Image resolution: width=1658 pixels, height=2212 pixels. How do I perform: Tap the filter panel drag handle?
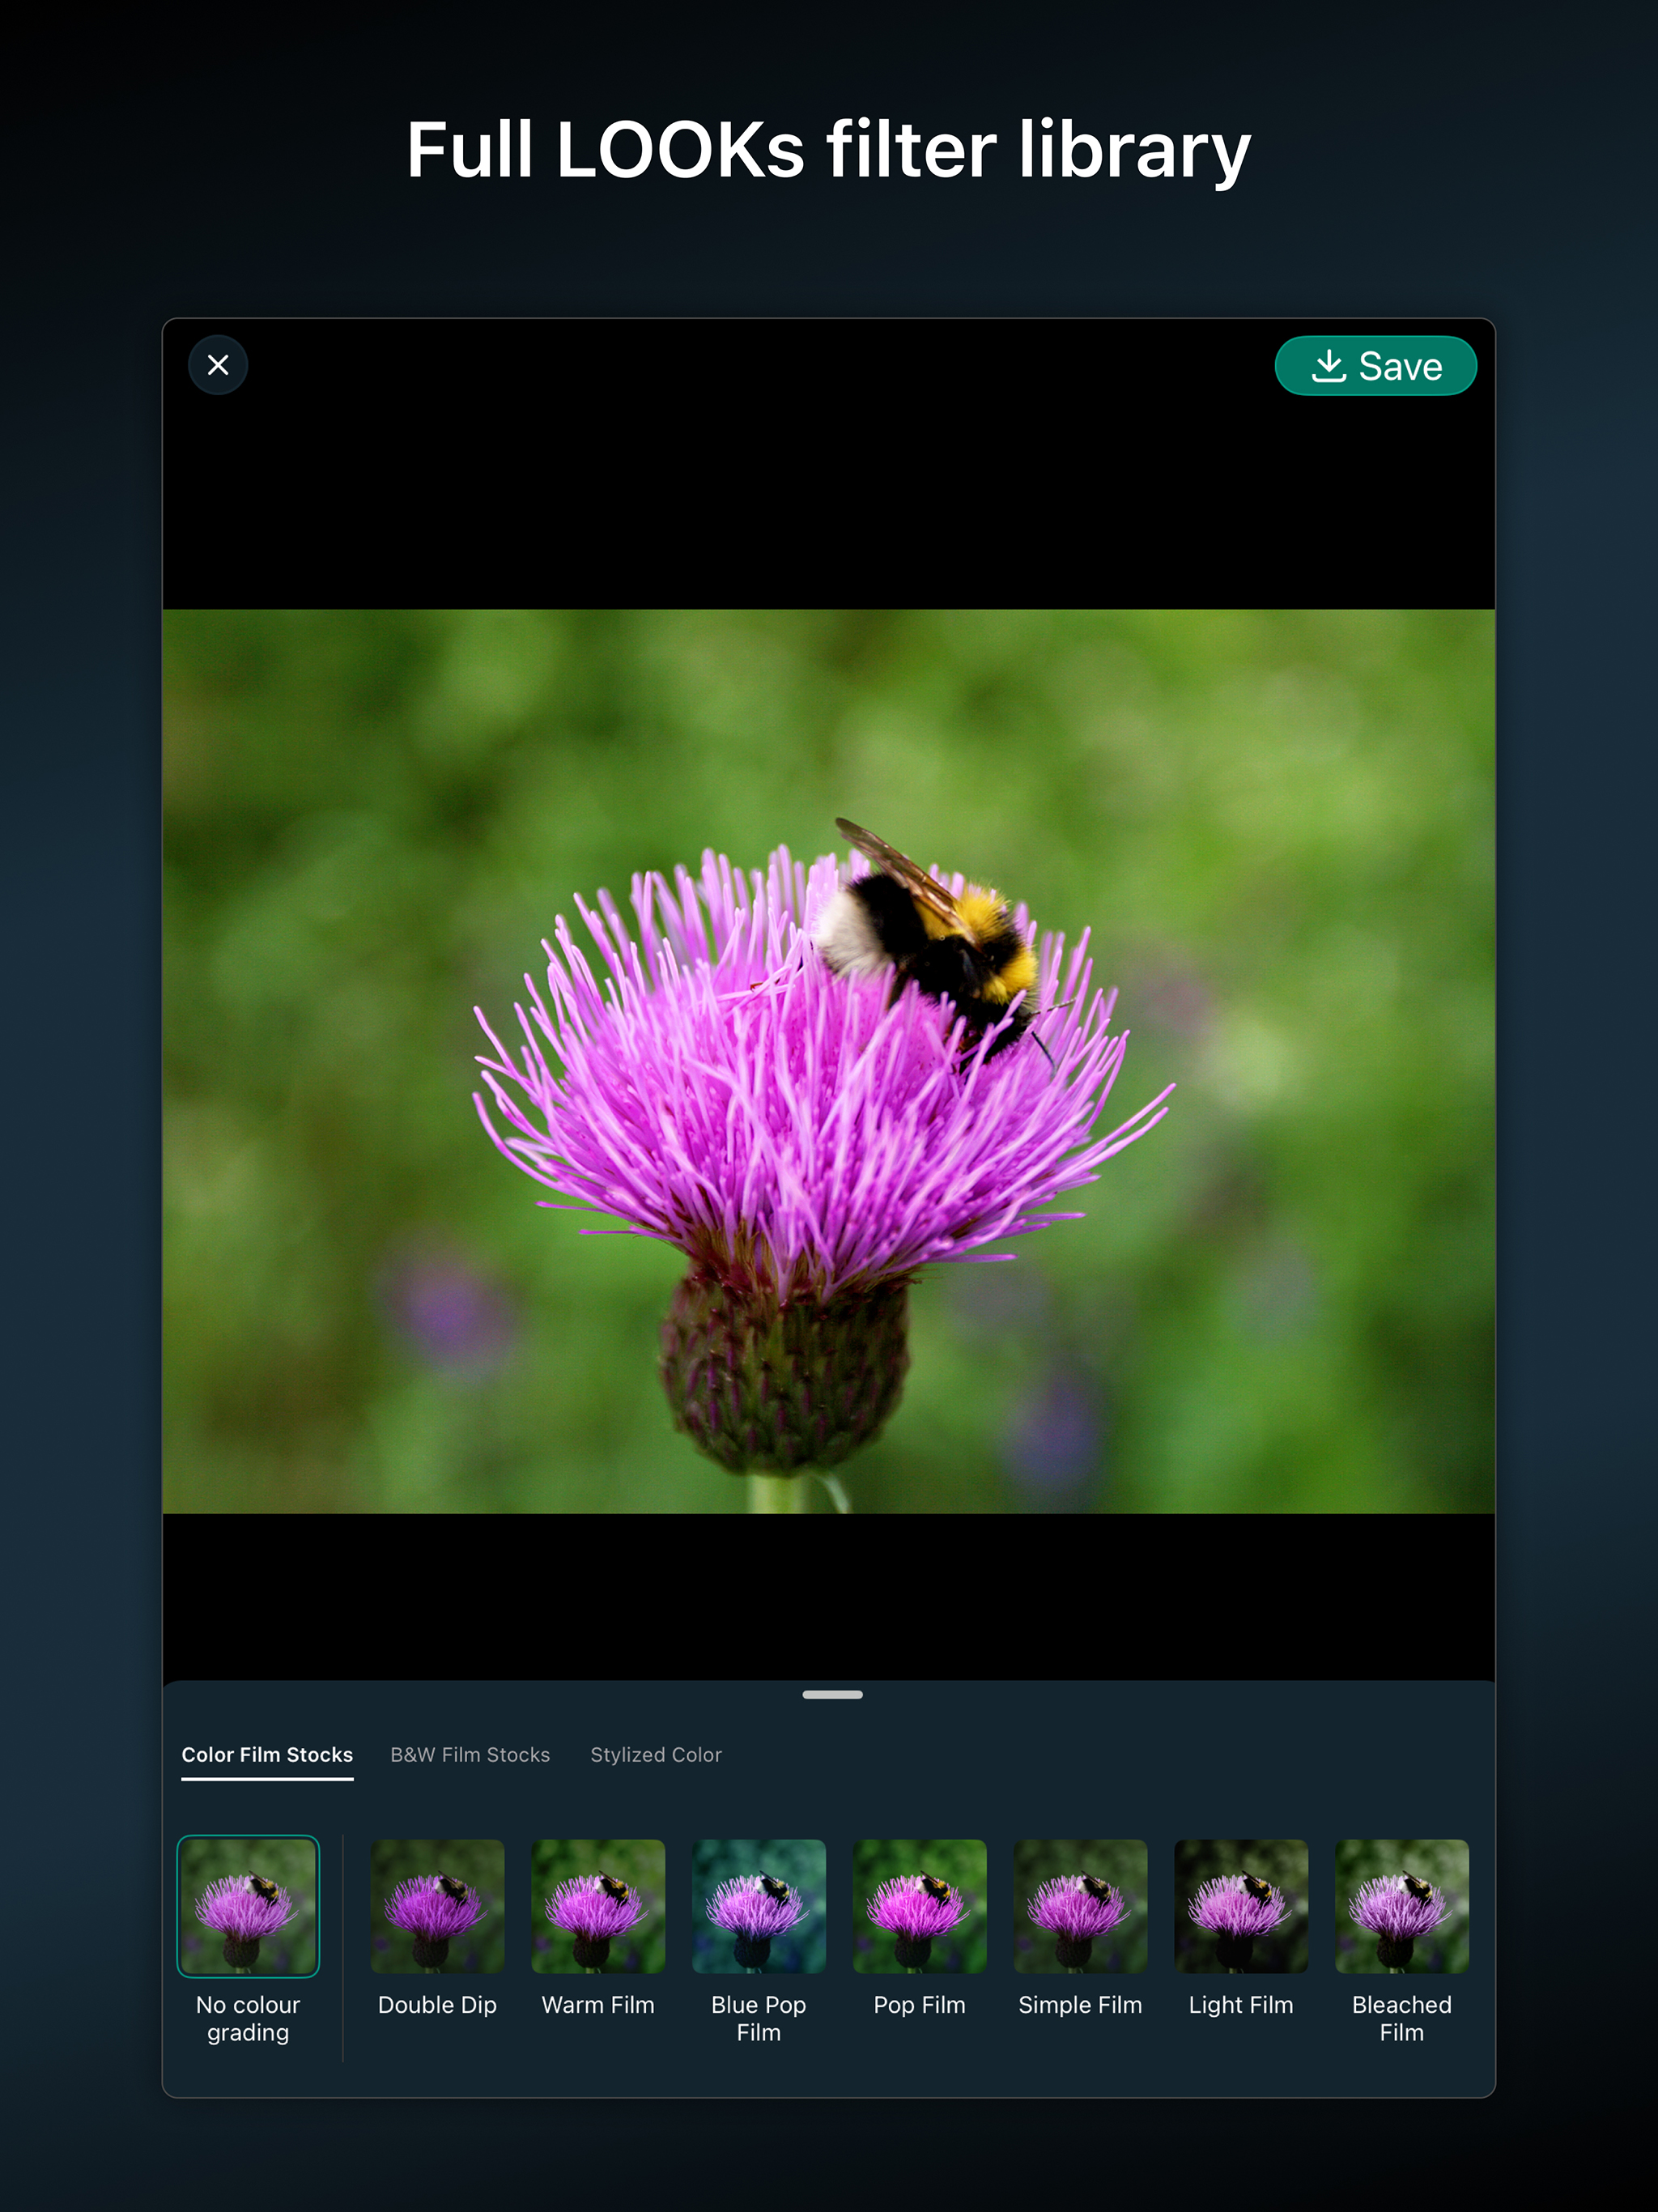click(x=832, y=1694)
